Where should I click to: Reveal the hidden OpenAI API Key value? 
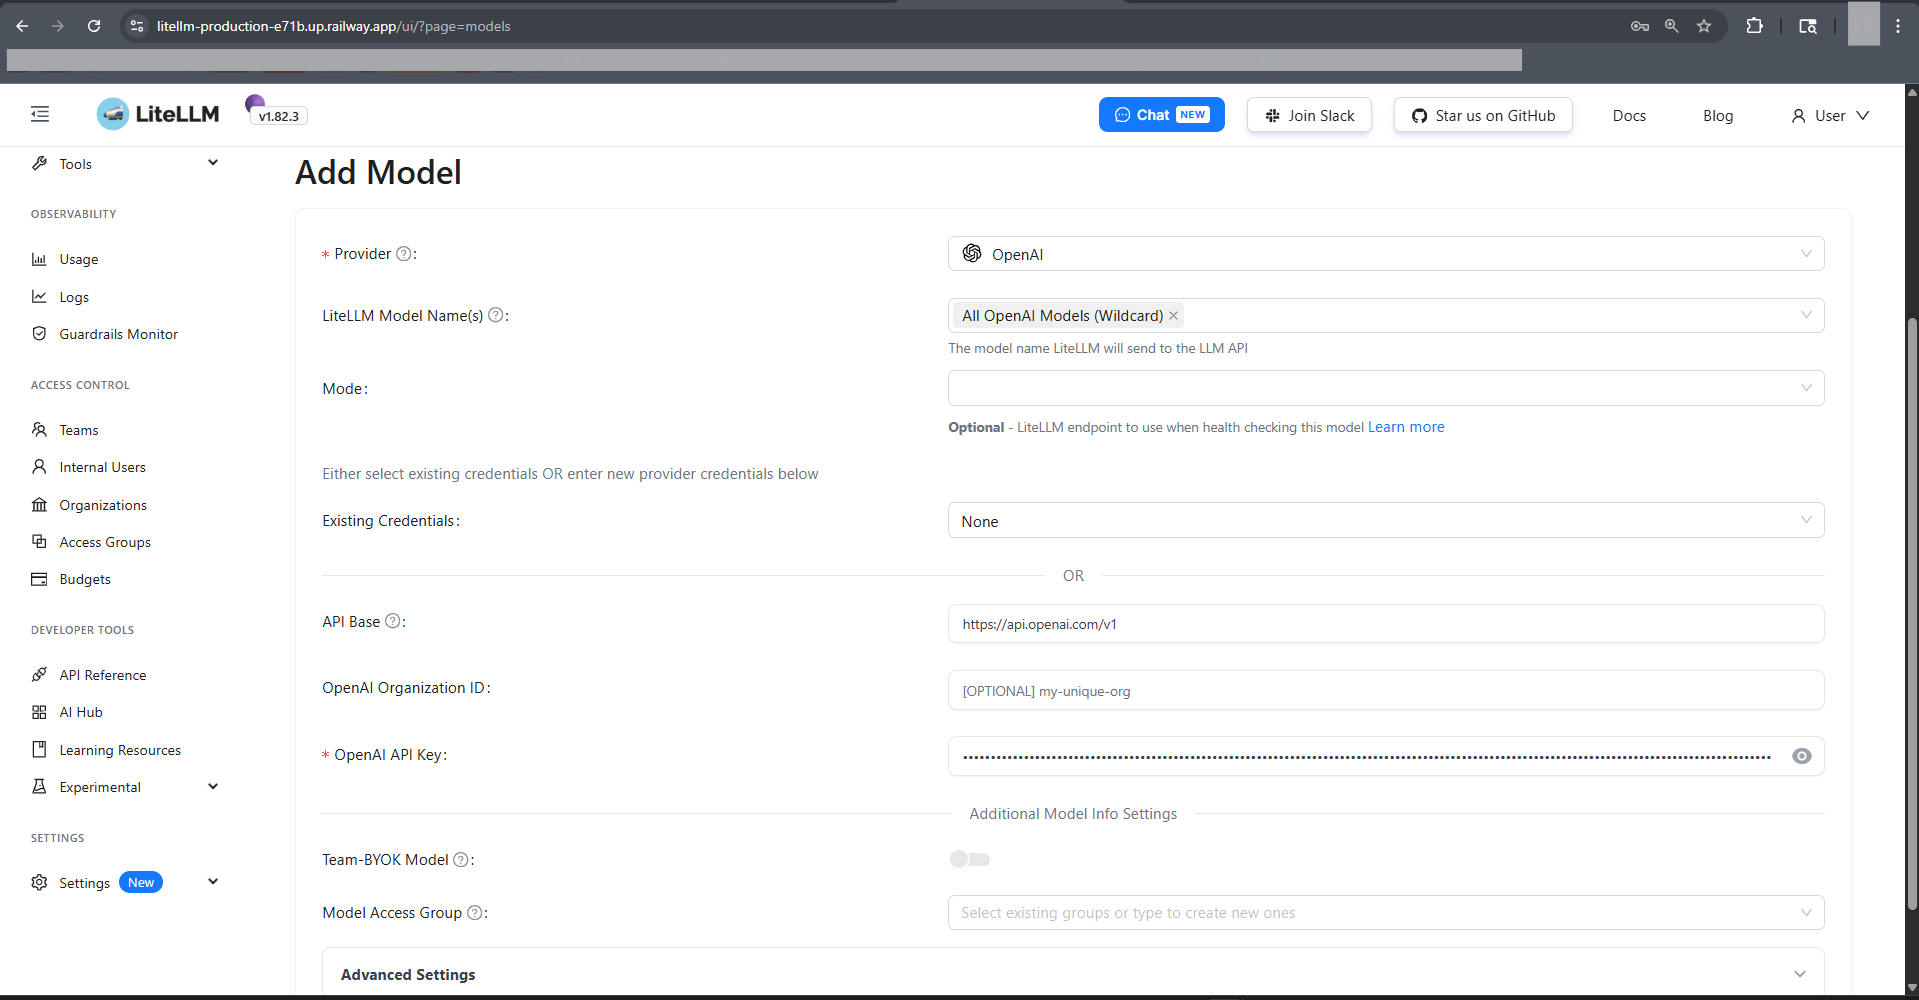click(x=1801, y=756)
